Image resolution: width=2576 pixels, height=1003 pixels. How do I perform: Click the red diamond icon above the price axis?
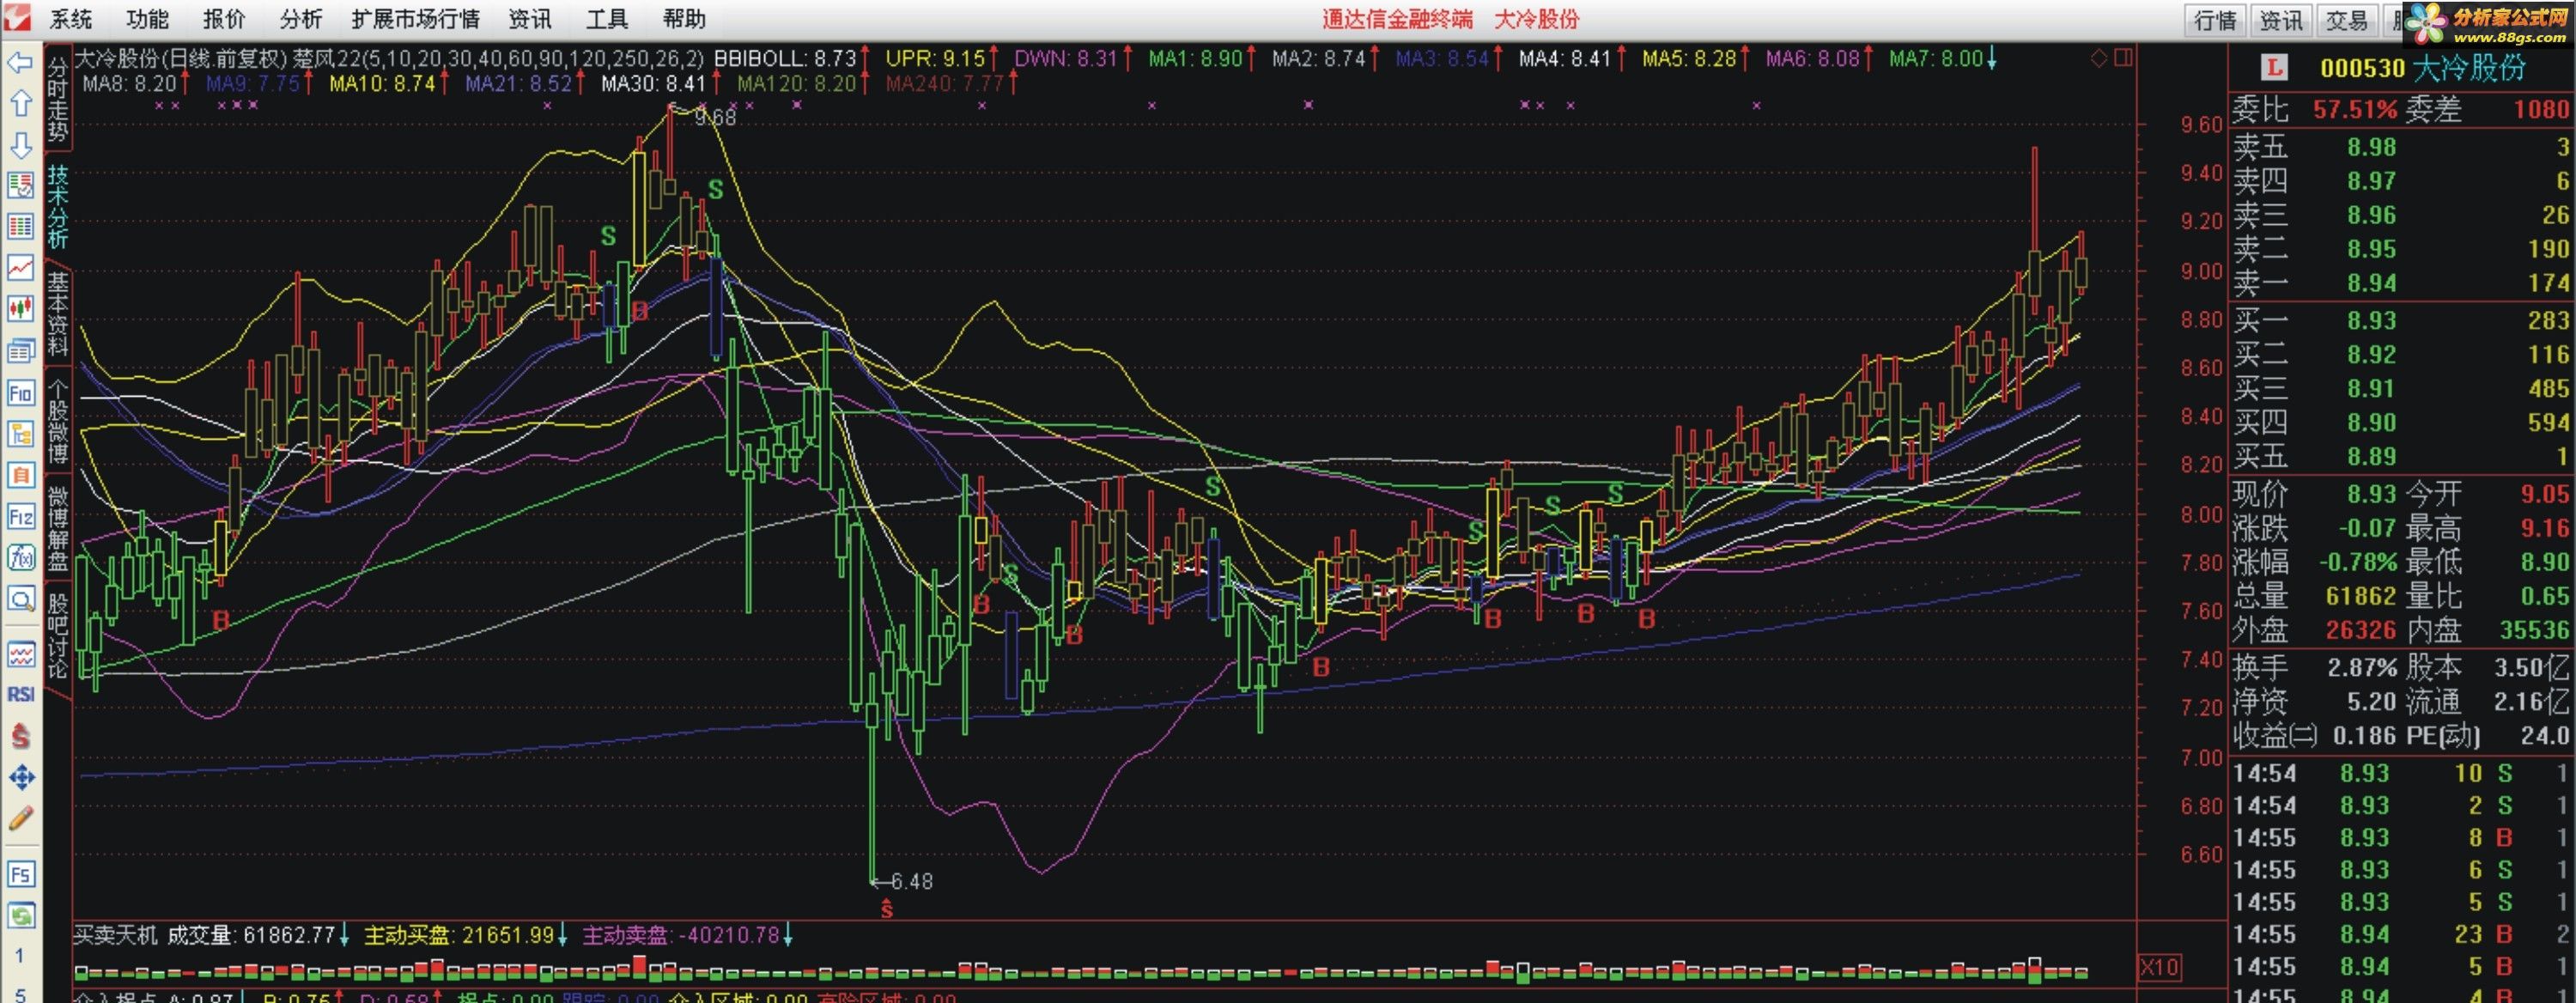click(x=2099, y=58)
